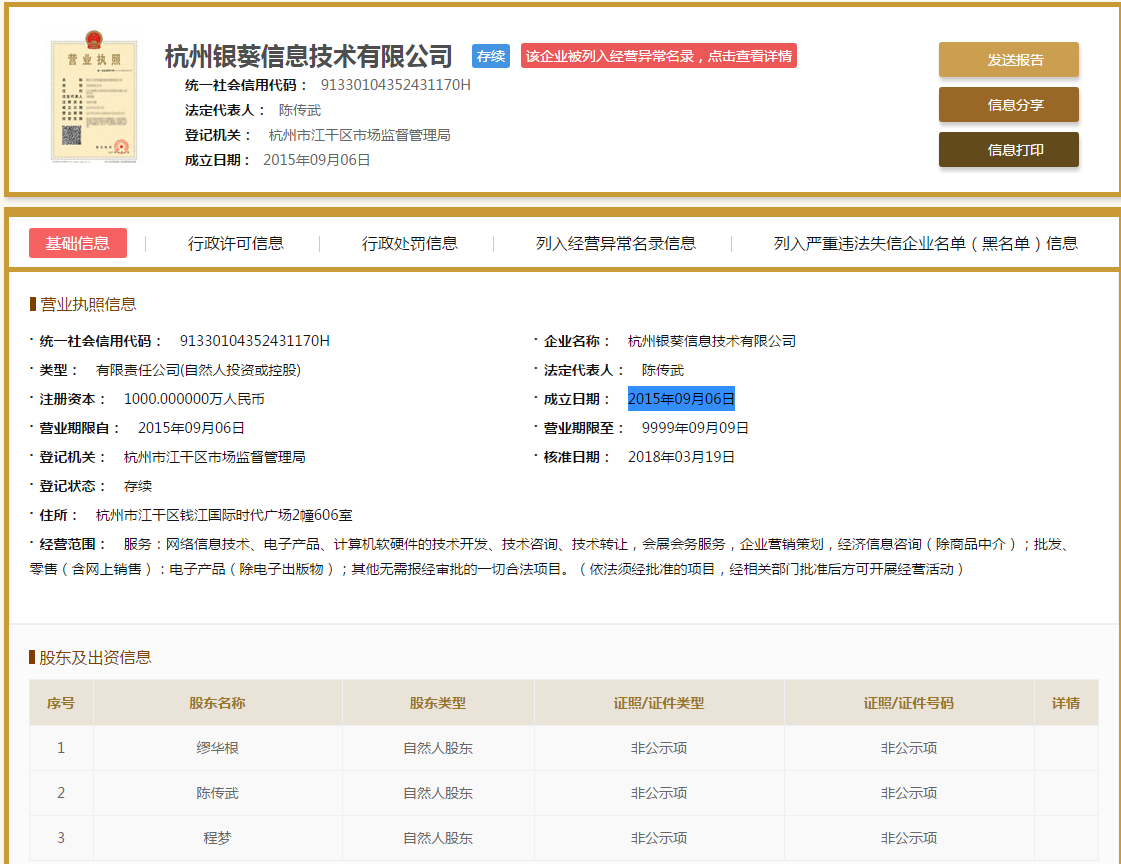Click the red 经营异常名录 alert banner

tap(655, 55)
